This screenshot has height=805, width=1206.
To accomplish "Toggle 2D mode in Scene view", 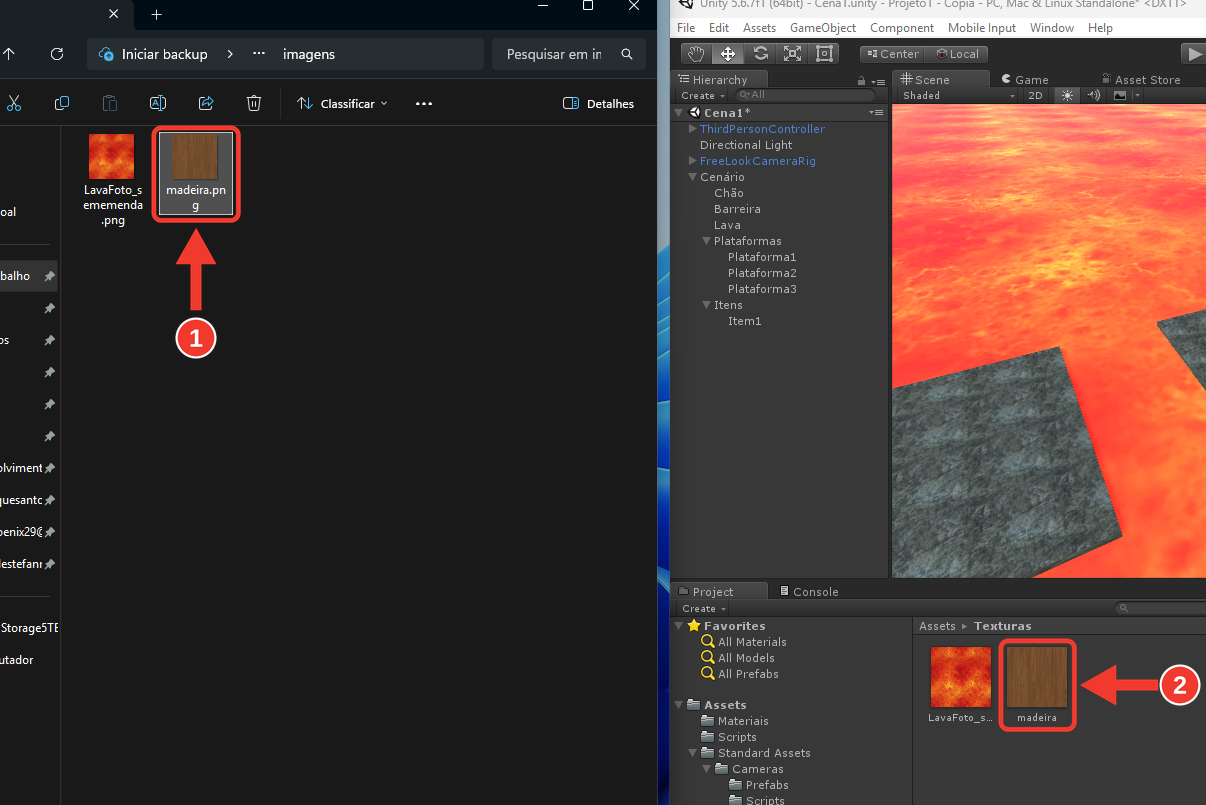I will (1036, 95).
